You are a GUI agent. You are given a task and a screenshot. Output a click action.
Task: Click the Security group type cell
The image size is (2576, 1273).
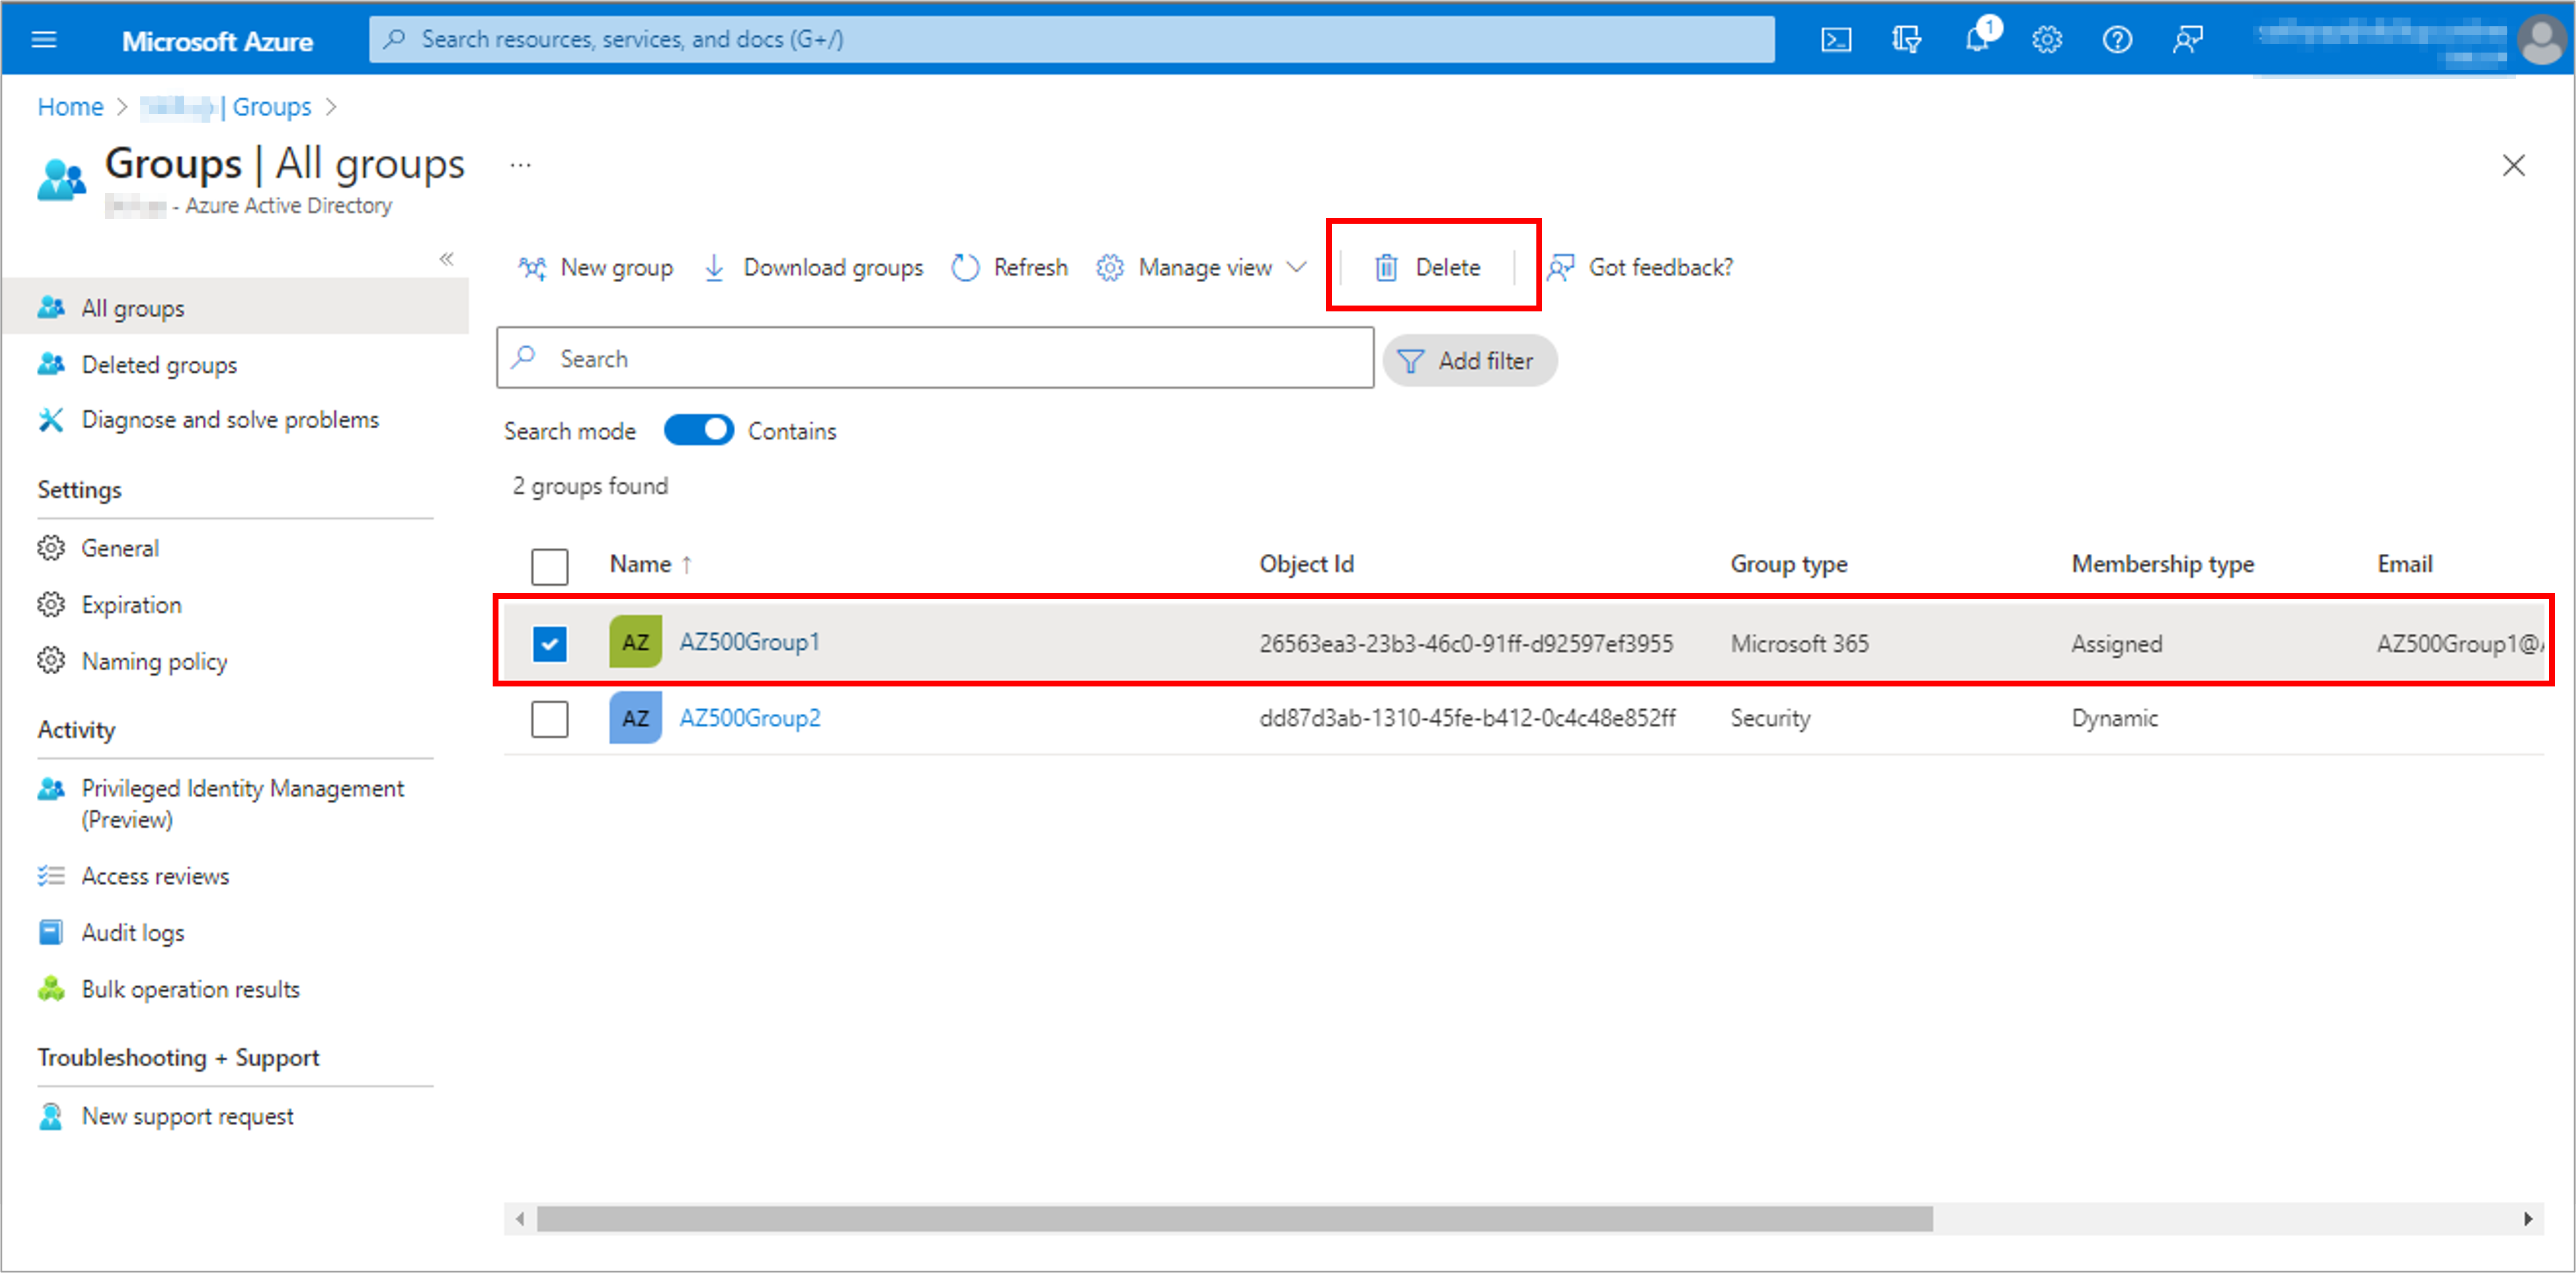[x=1770, y=718]
